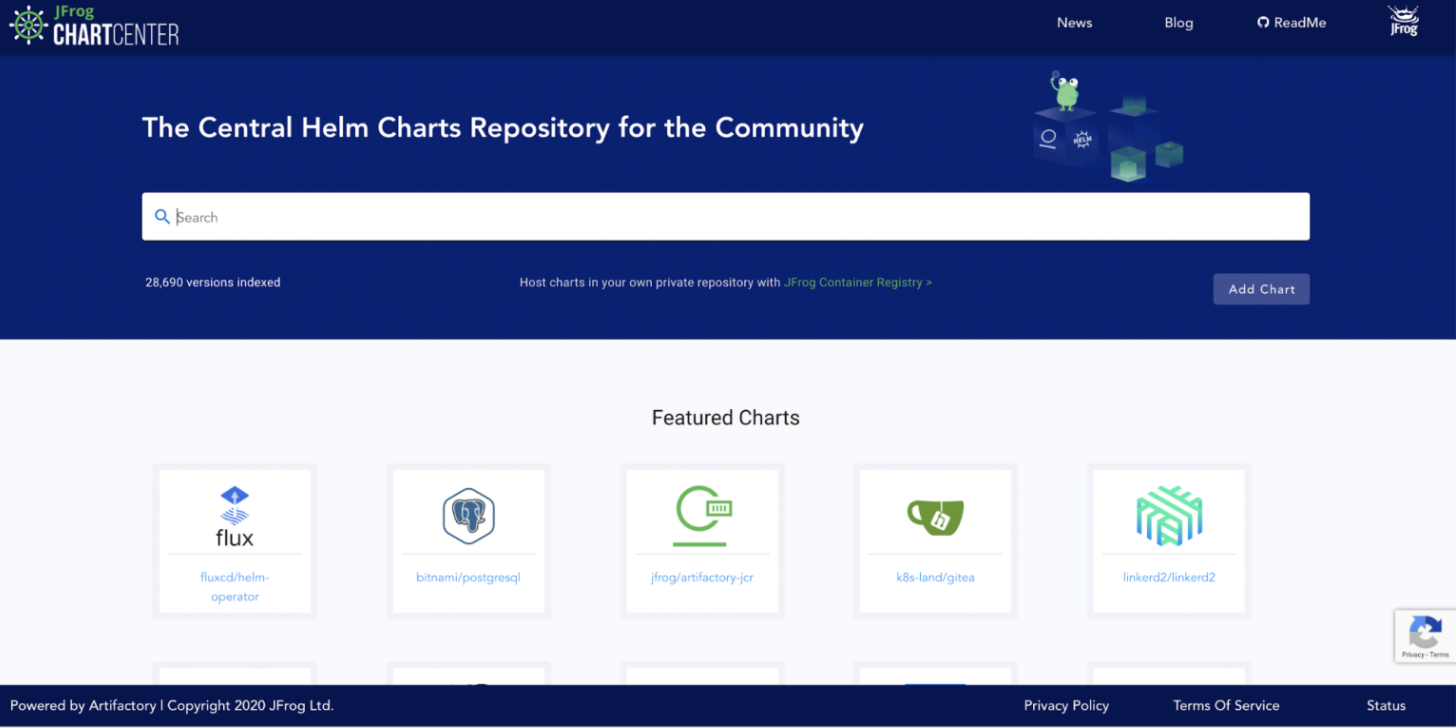Click the Helm Charts Repository headline
This screenshot has height=728, width=1456.
point(503,128)
